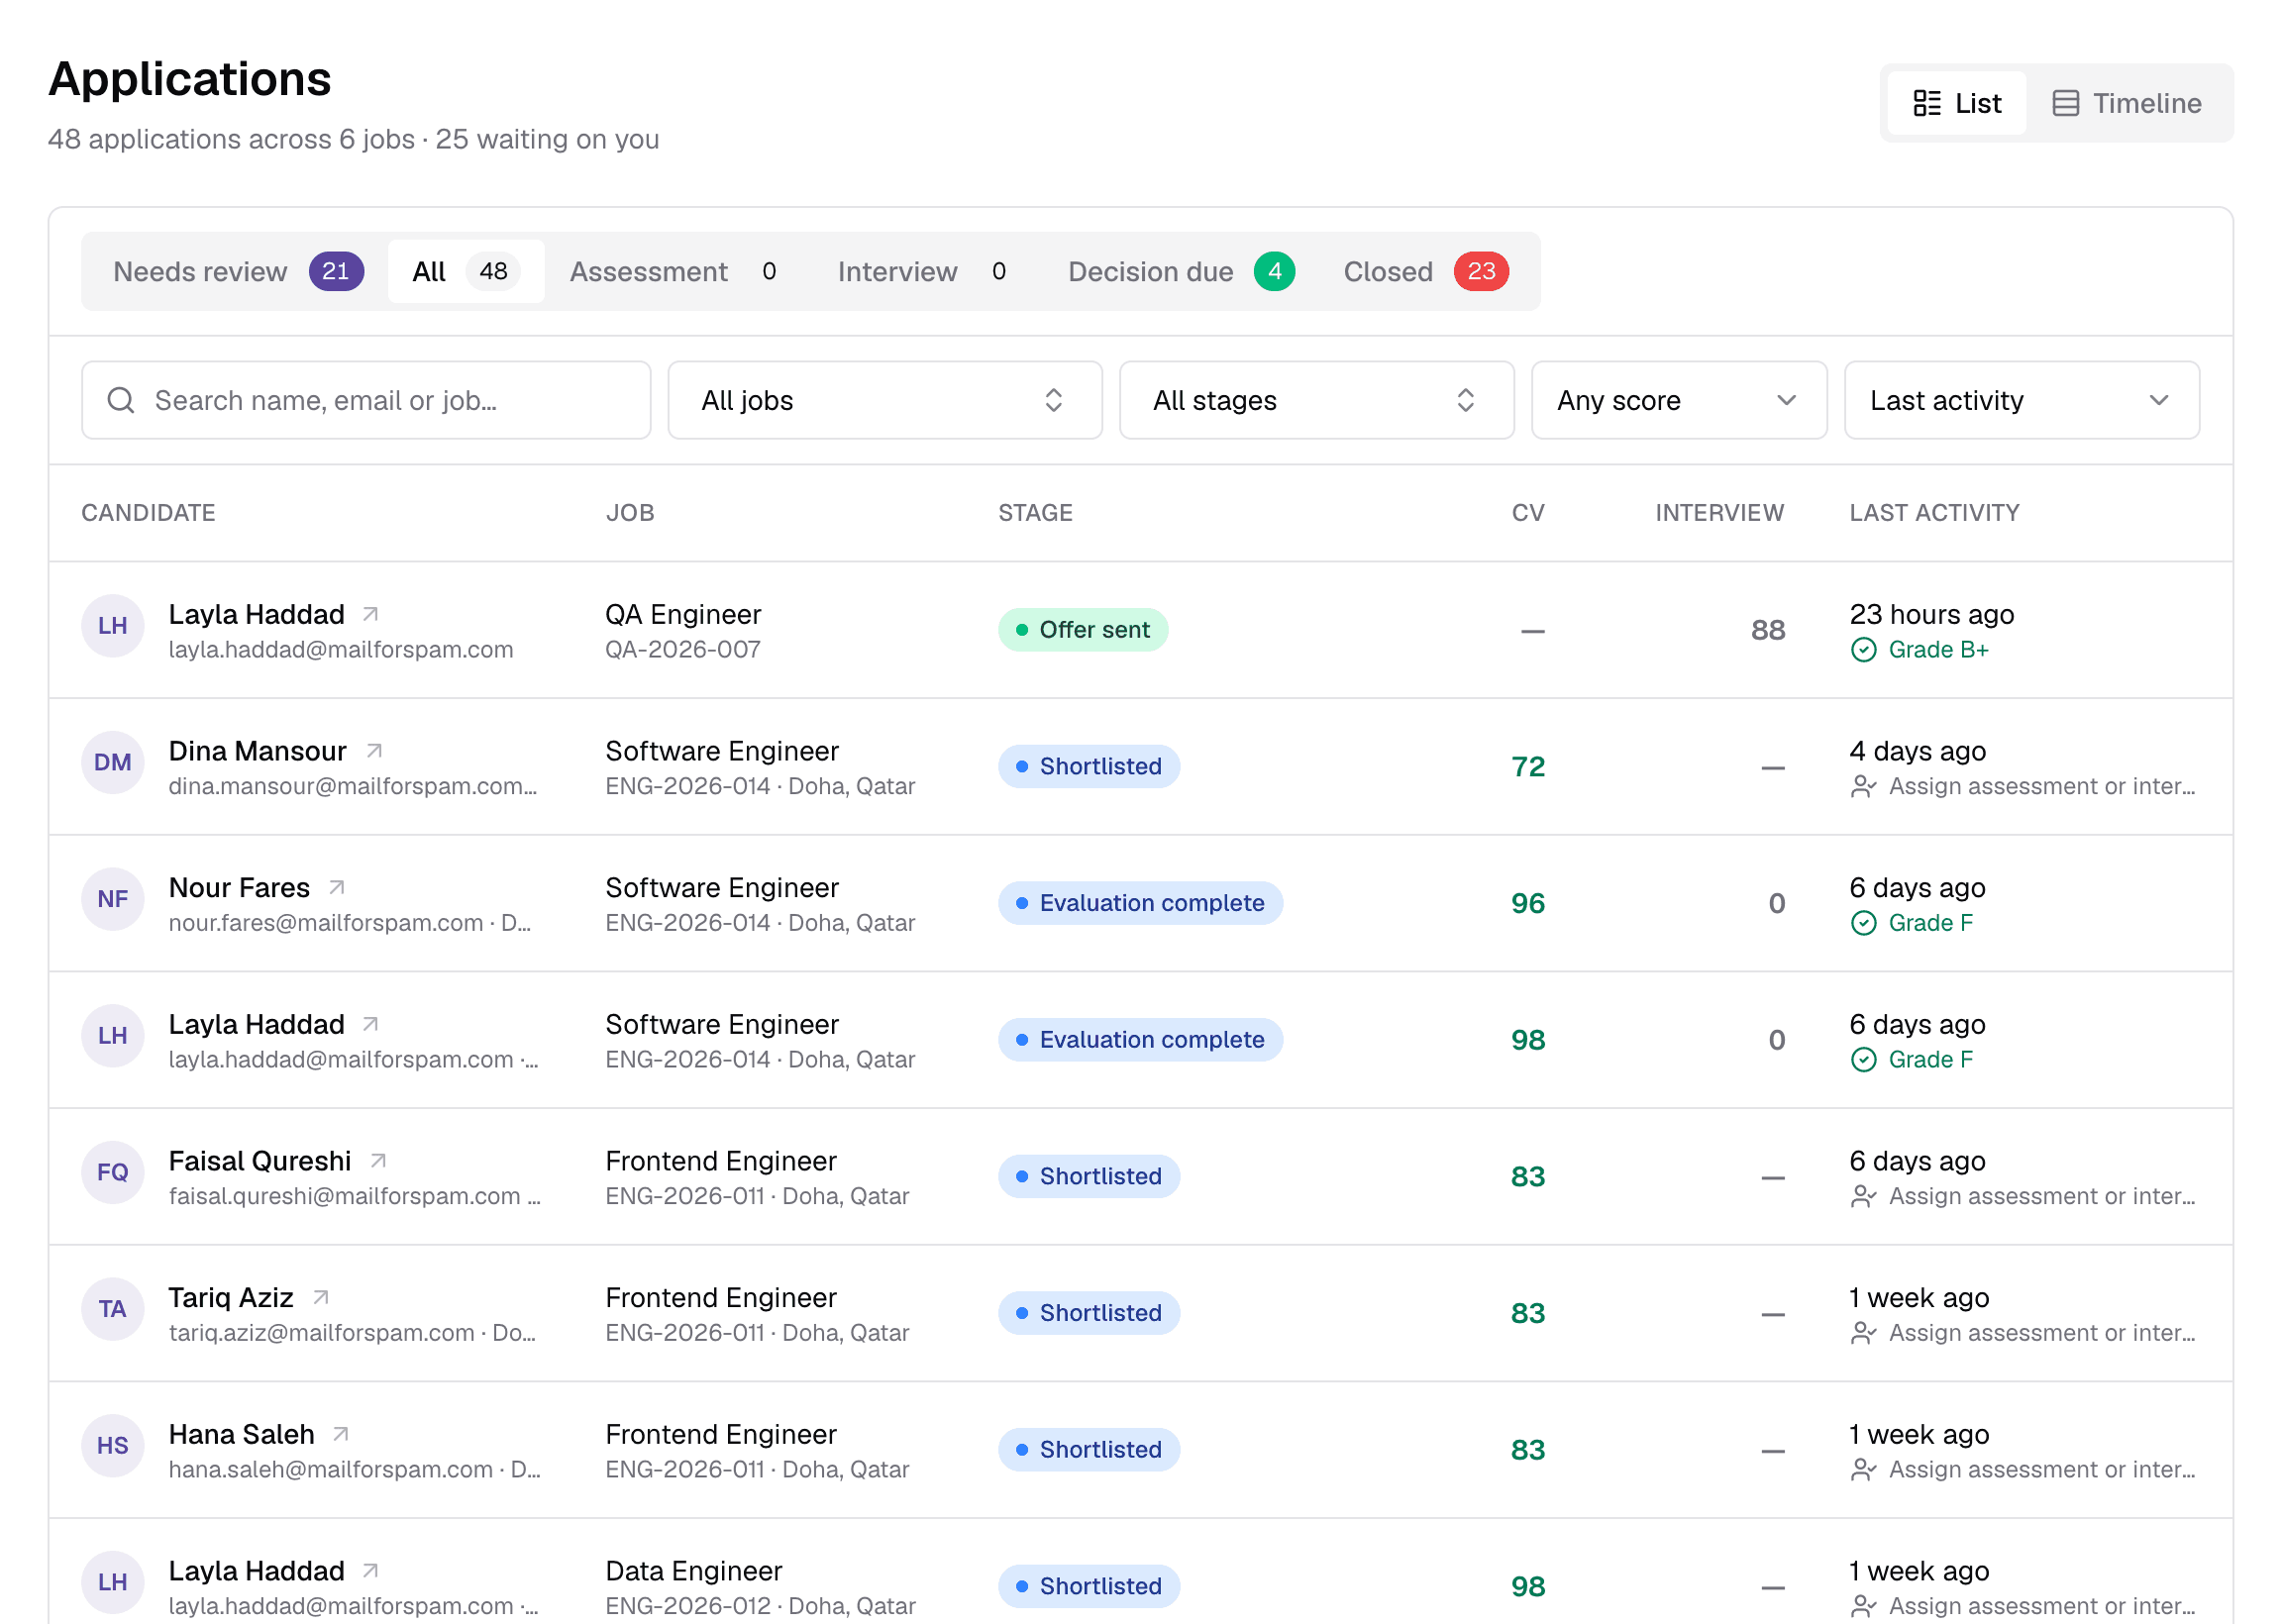Open the Closed tab
The height and width of the screenshot is (1624, 2282).
pyautogui.click(x=1426, y=272)
